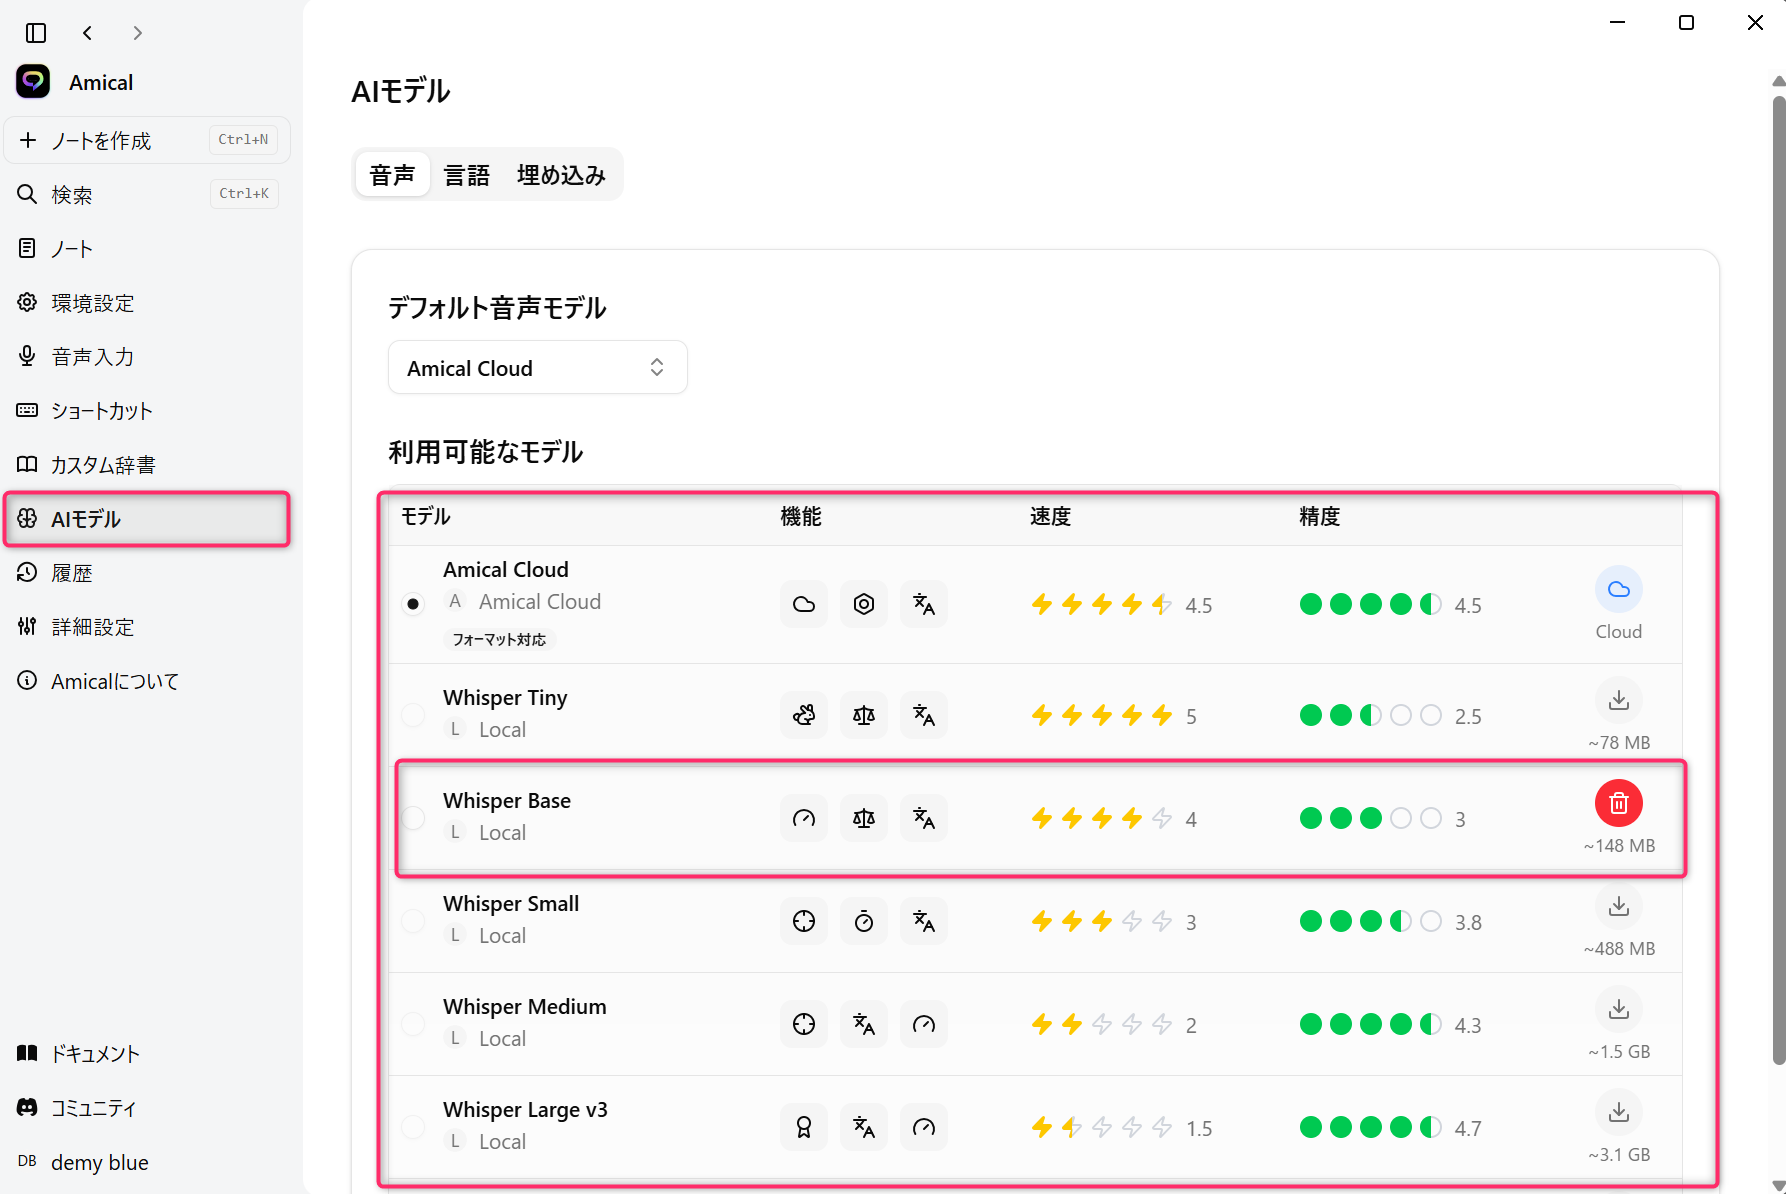Delete the Whisper Base model
Screen dimensions: 1786x1194
pos(1618,803)
